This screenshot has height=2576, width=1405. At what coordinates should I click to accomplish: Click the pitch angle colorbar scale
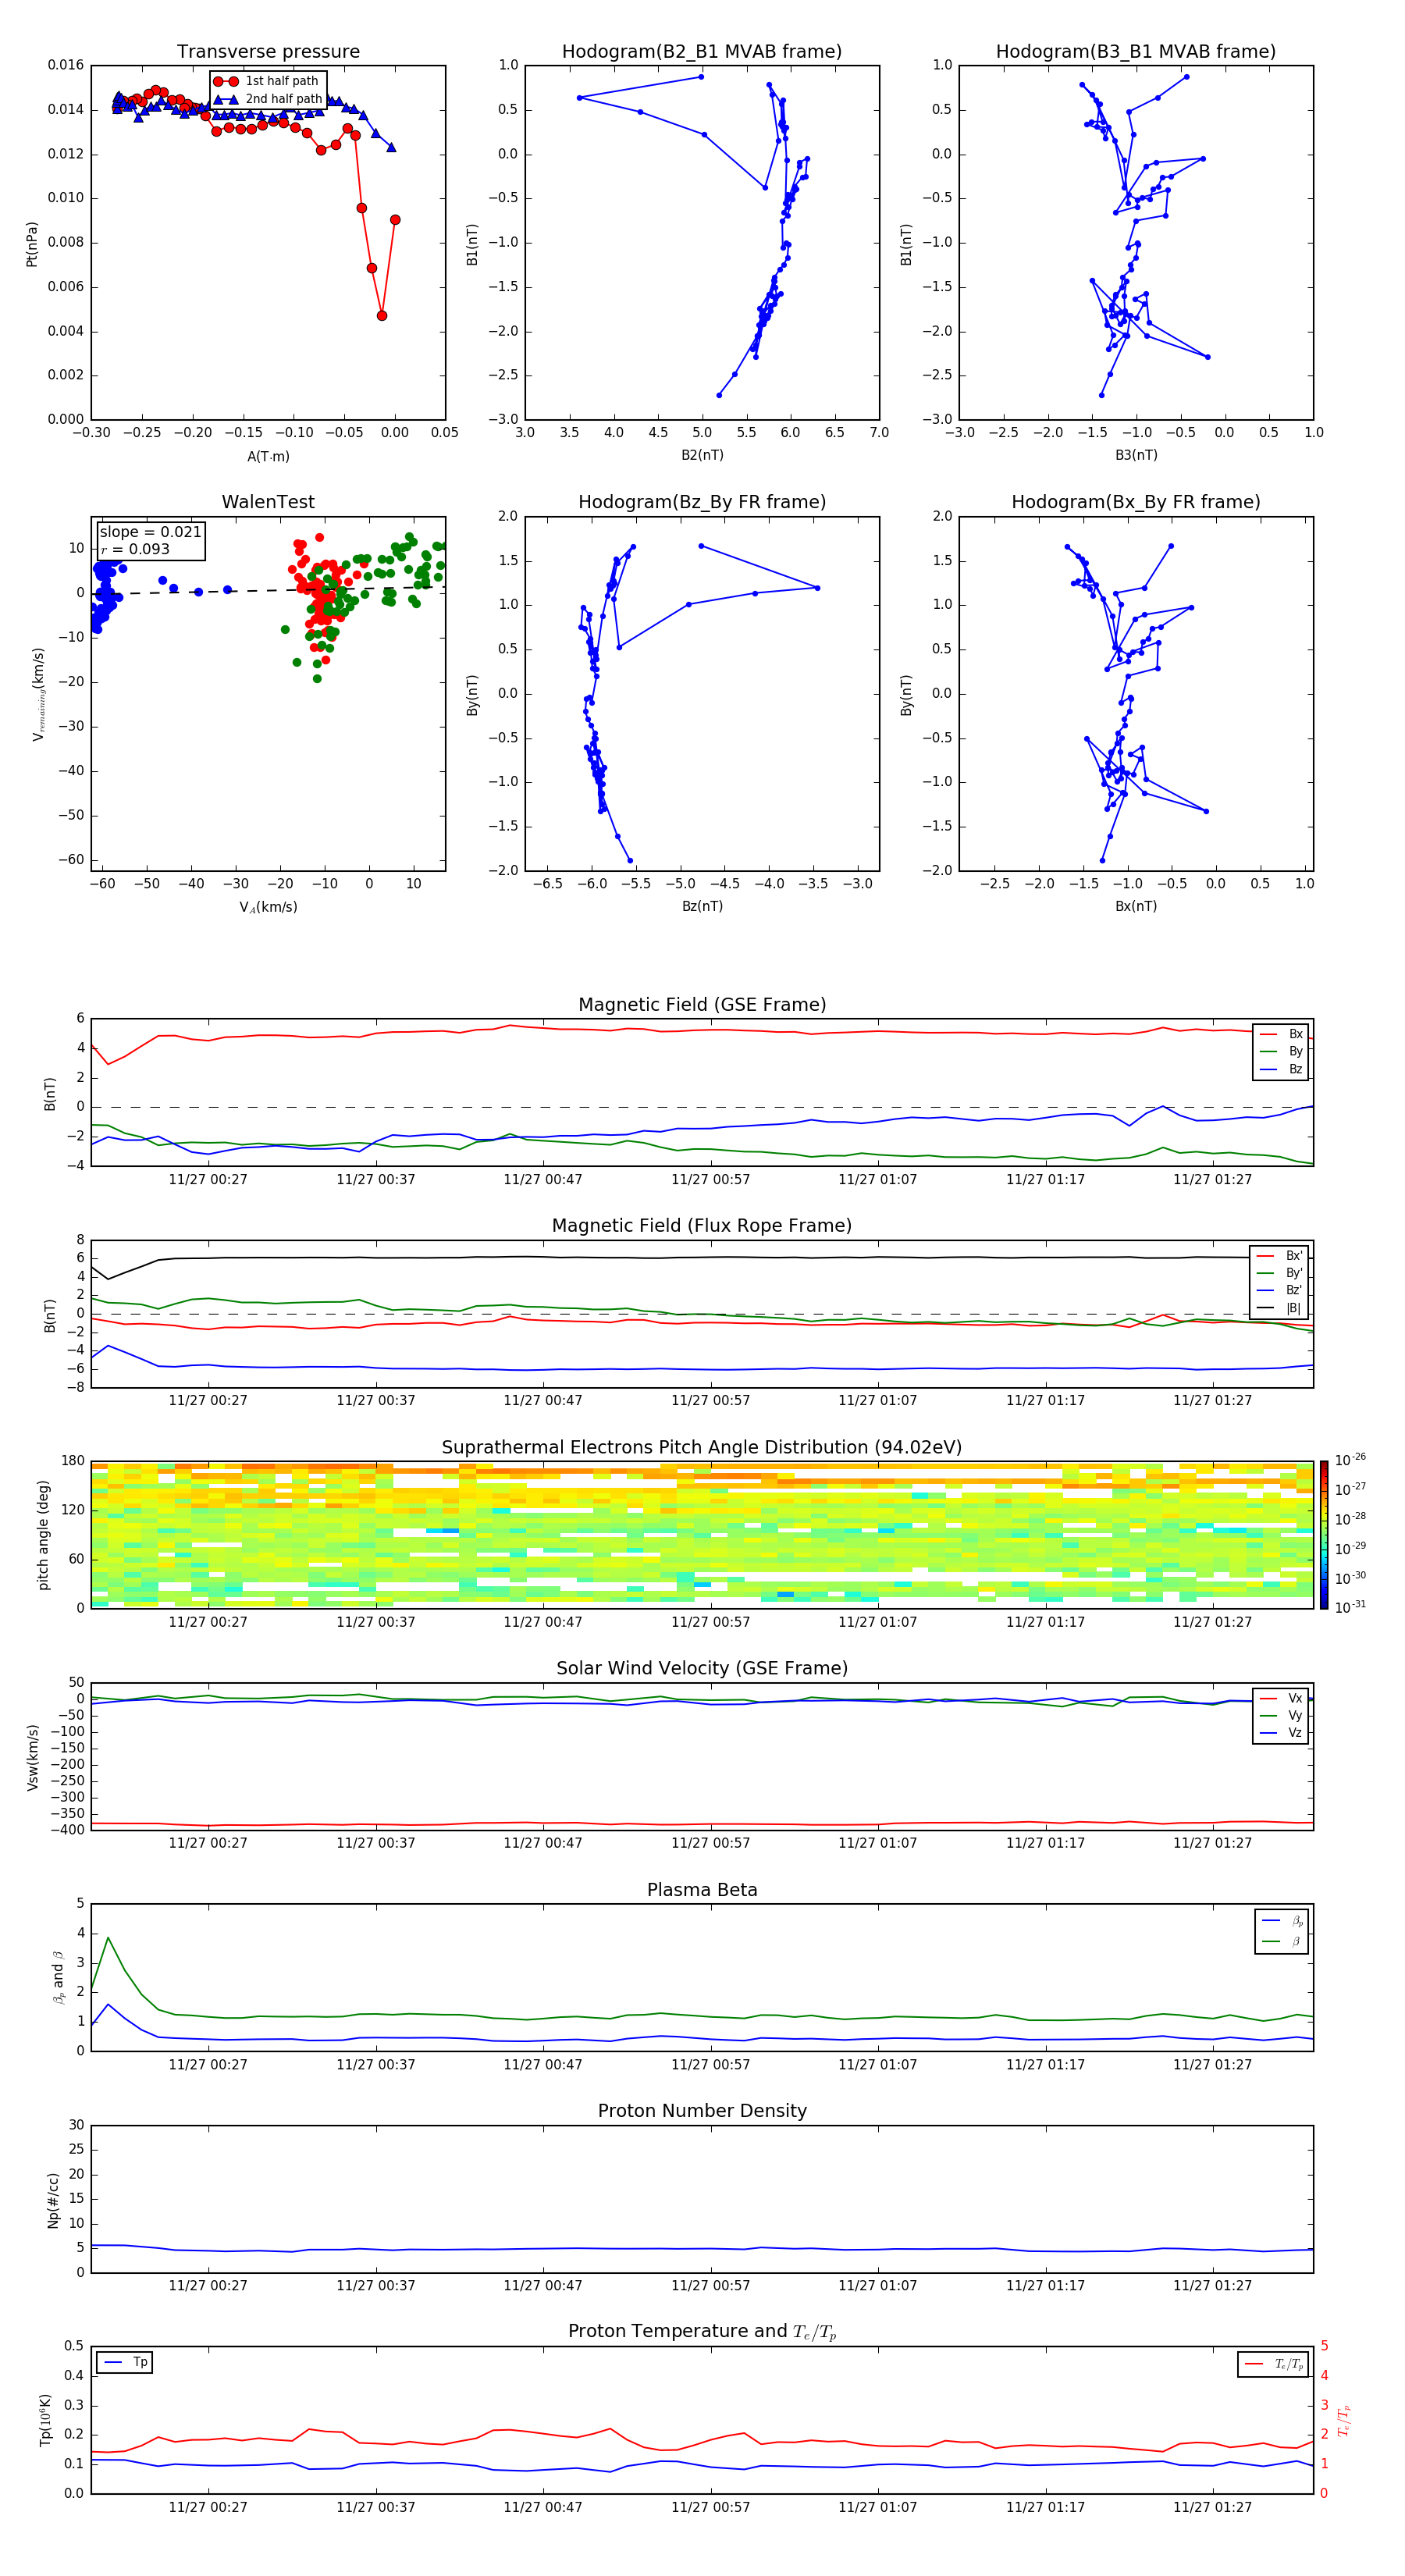tap(1324, 1534)
